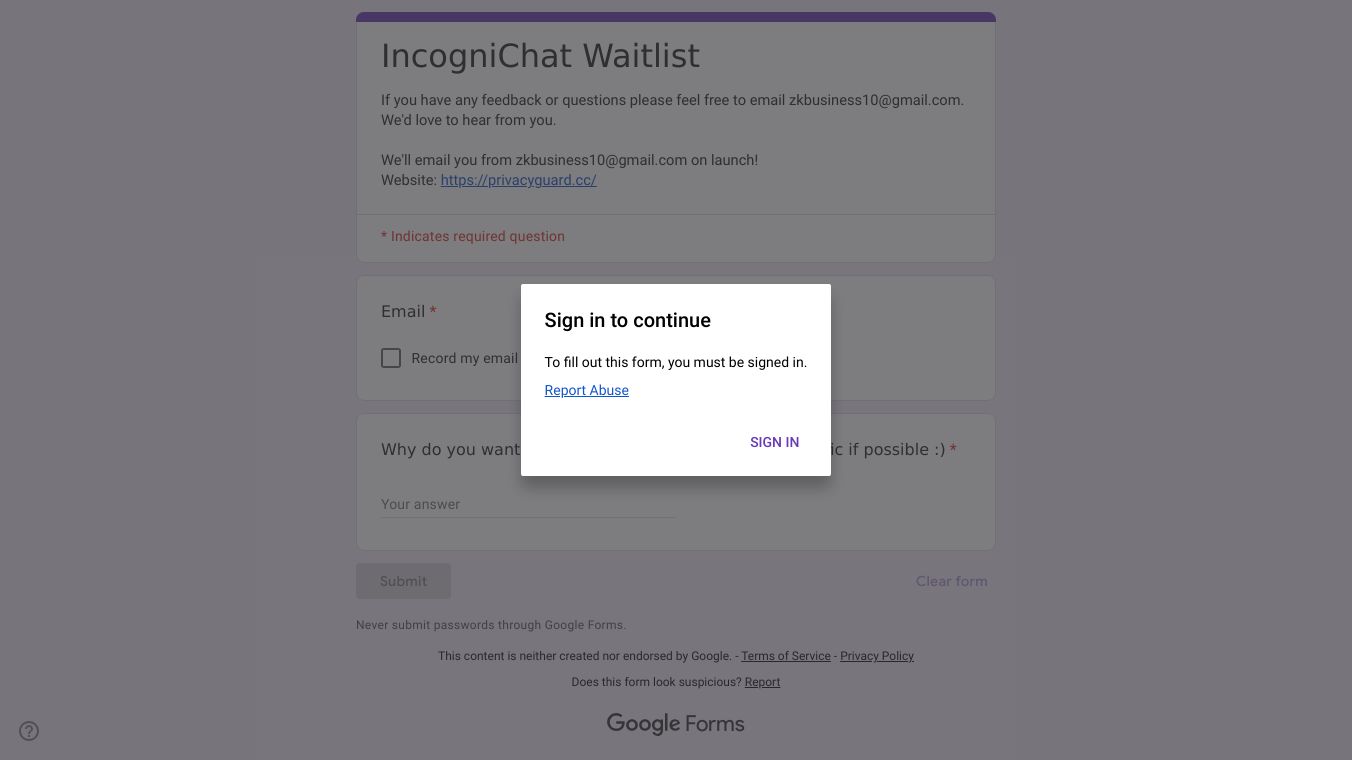The height and width of the screenshot is (760, 1352).
Task: Click the Clear form button
Action: click(x=951, y=581)
